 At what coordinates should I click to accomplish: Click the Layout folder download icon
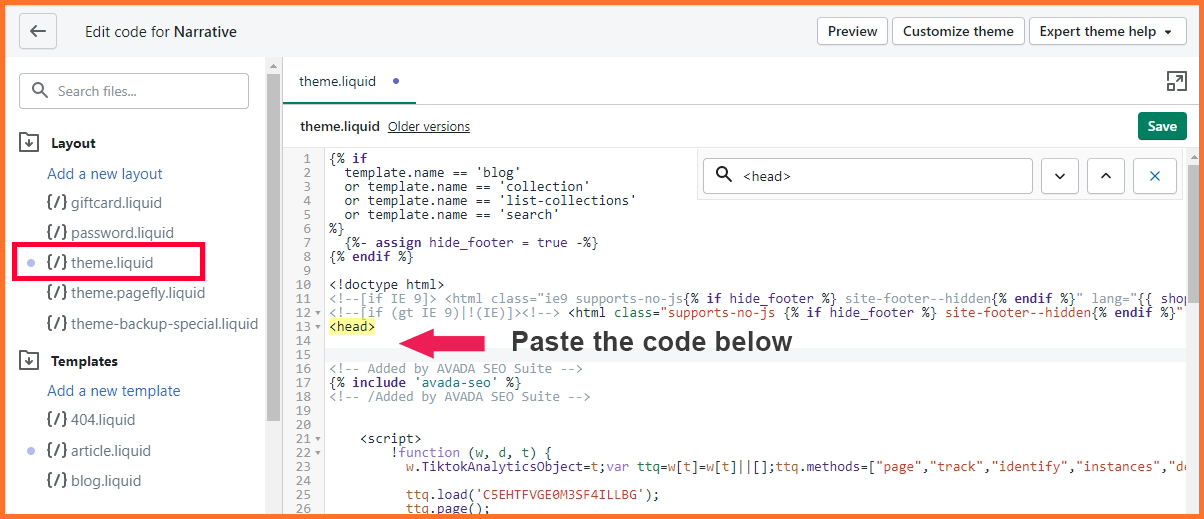(x=30, y=143)
